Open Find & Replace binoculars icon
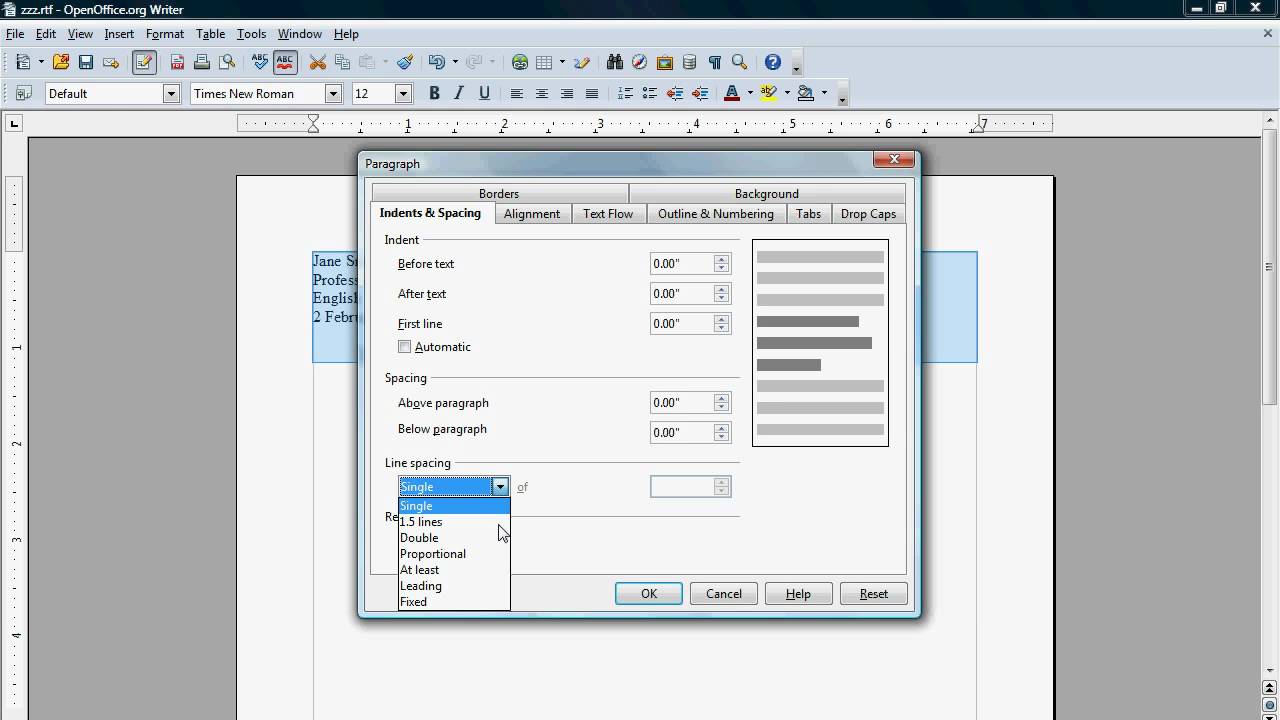 pos(614,62)
